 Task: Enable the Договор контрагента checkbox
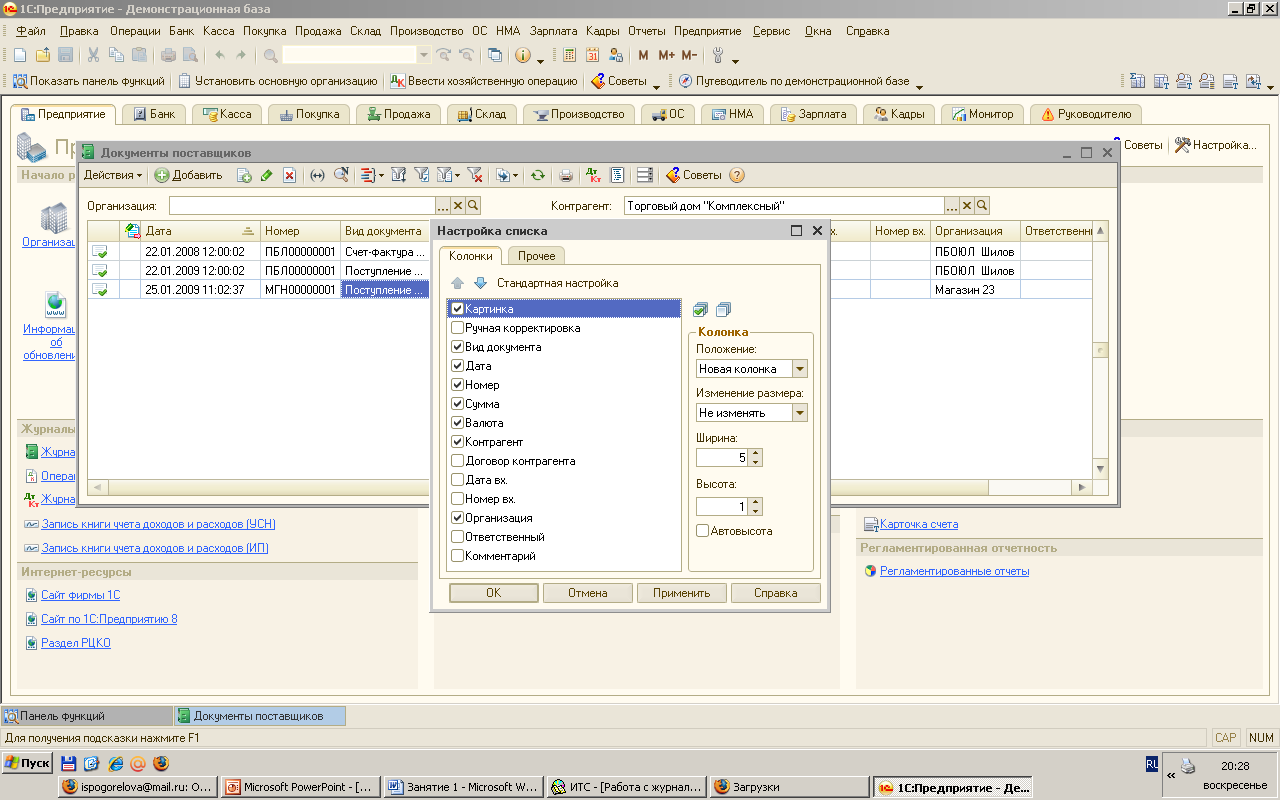pyautogui.click(x=458, y=461)
